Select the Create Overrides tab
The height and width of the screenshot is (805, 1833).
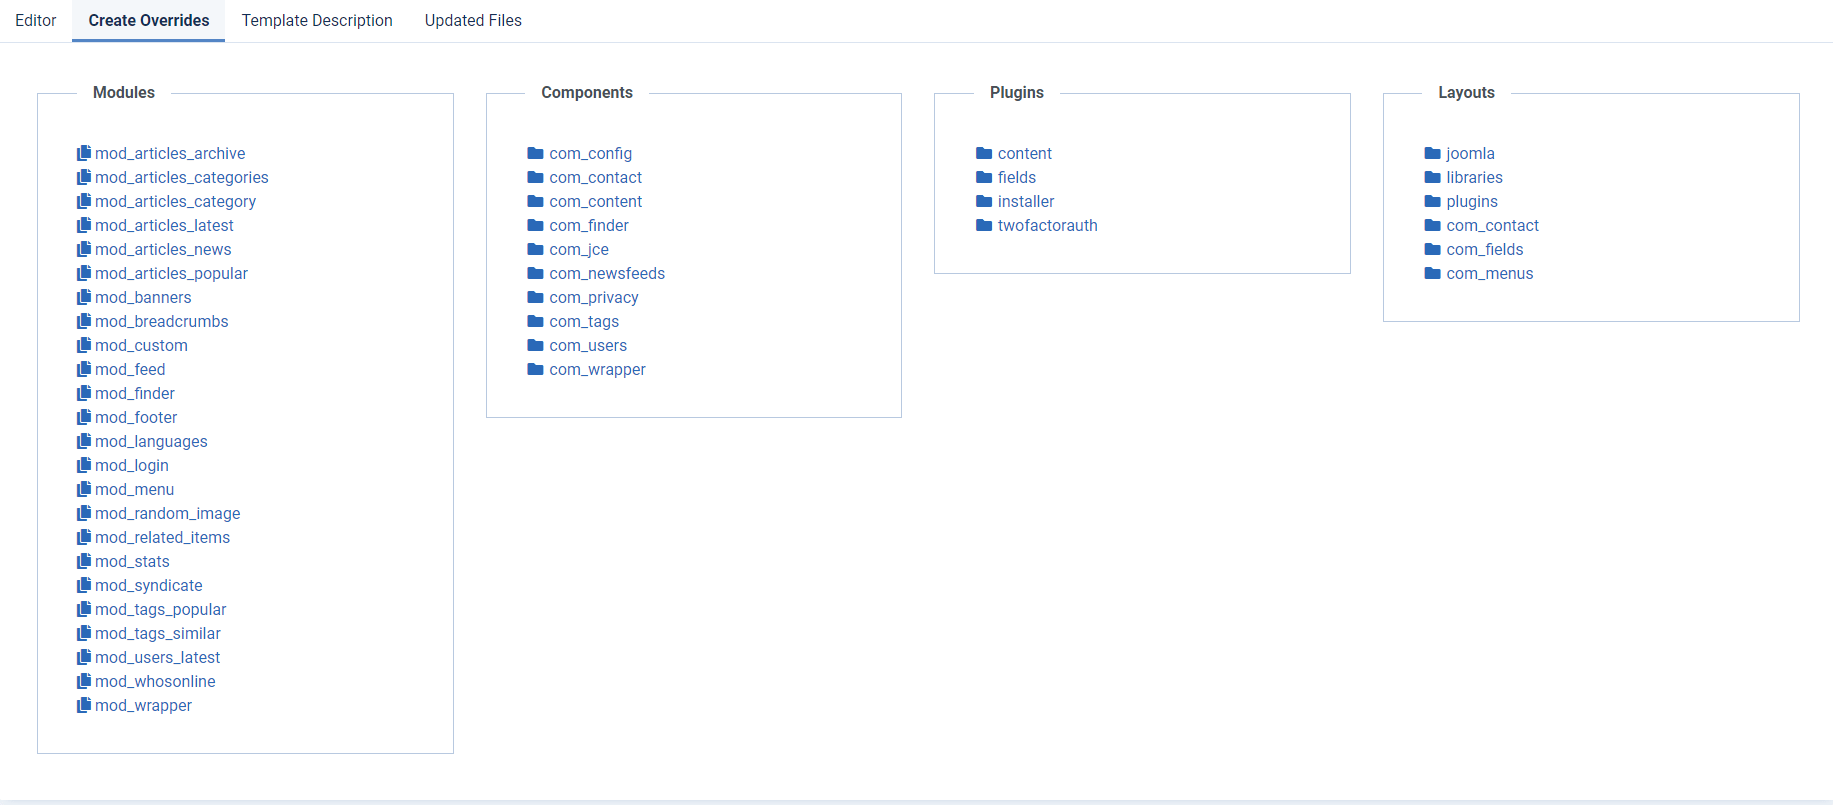[x=149, y=20]
